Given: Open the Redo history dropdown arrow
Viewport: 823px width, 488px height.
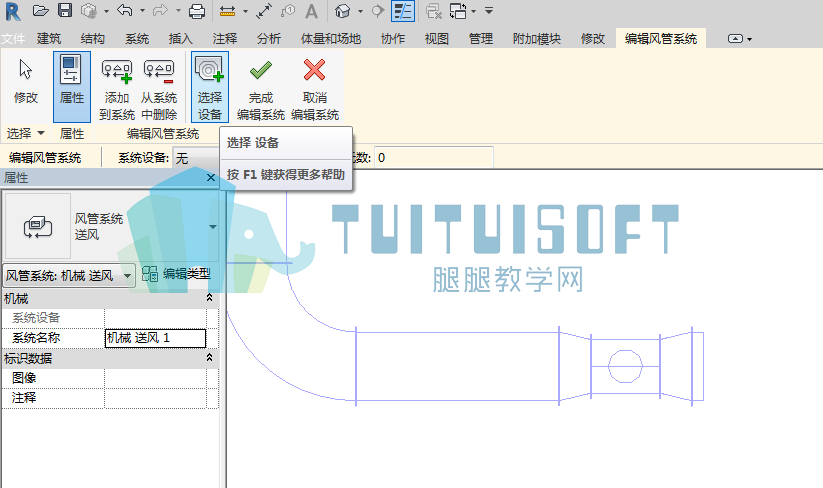Looking at the screenshot, I should tap(178, 11).
